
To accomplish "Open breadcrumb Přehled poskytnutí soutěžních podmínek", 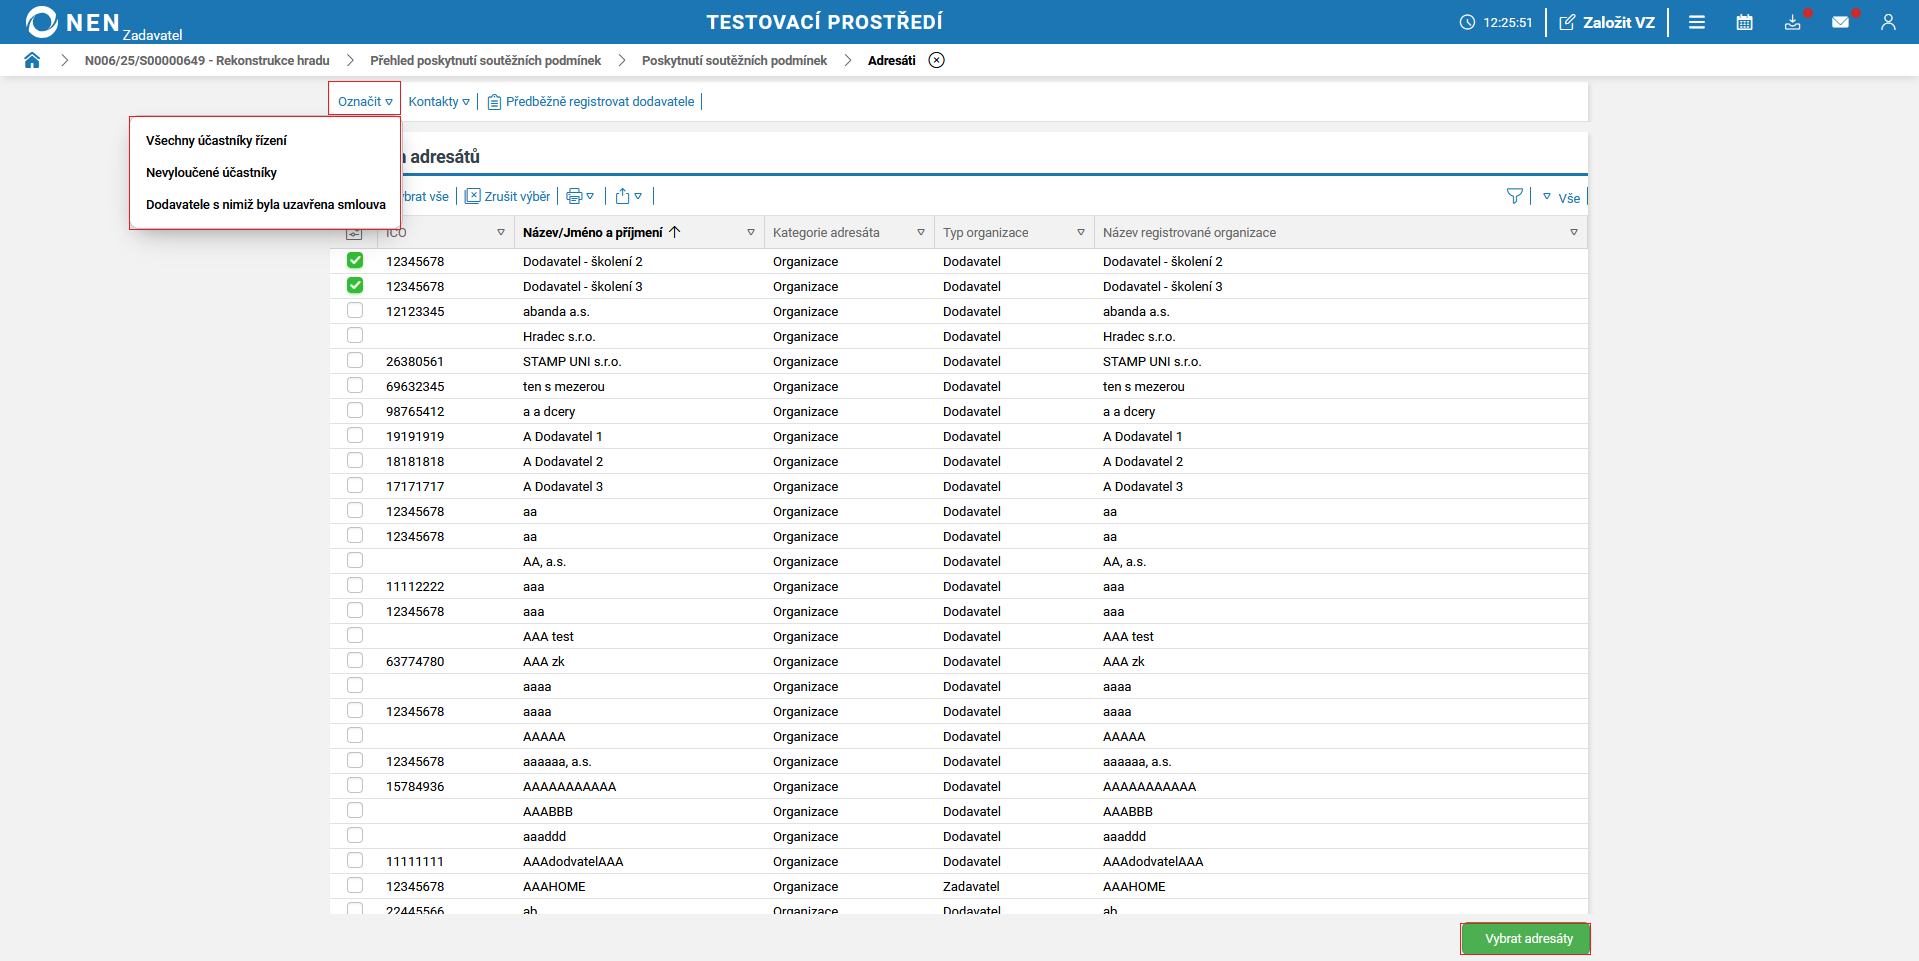I will pyautogui.click(x=485, y=60).
